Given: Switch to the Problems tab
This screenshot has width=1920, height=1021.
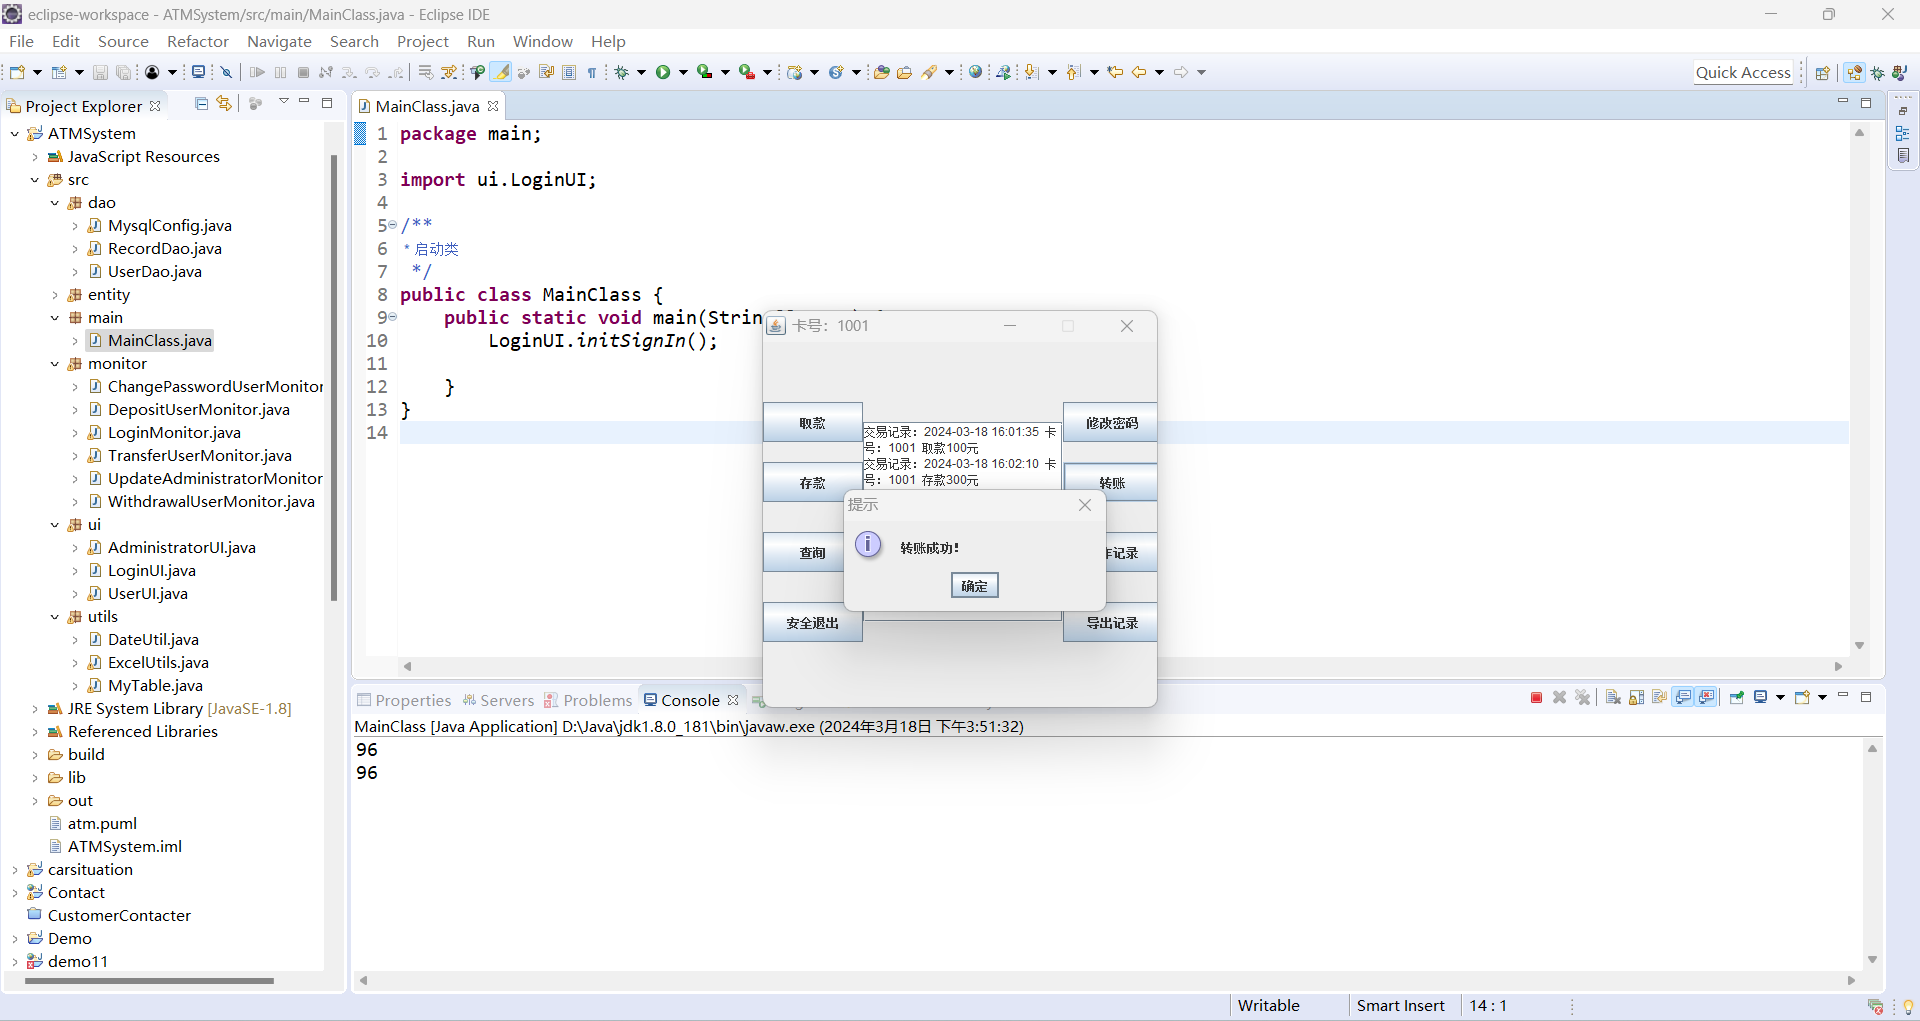Looking at the screenshot, I should click(x=588, y=700).
